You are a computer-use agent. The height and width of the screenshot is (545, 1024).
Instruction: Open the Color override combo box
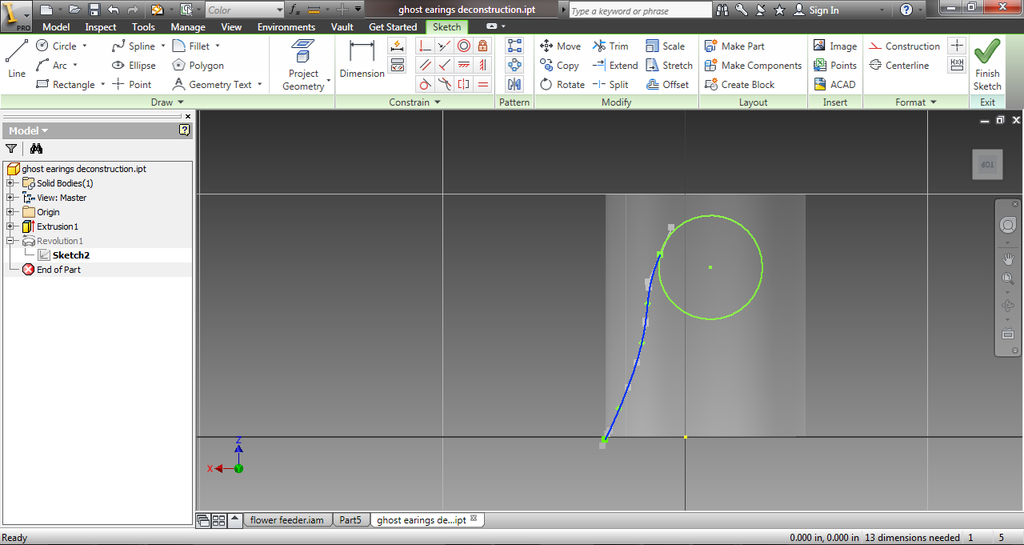pyautogui.click(x=245, y=10)
